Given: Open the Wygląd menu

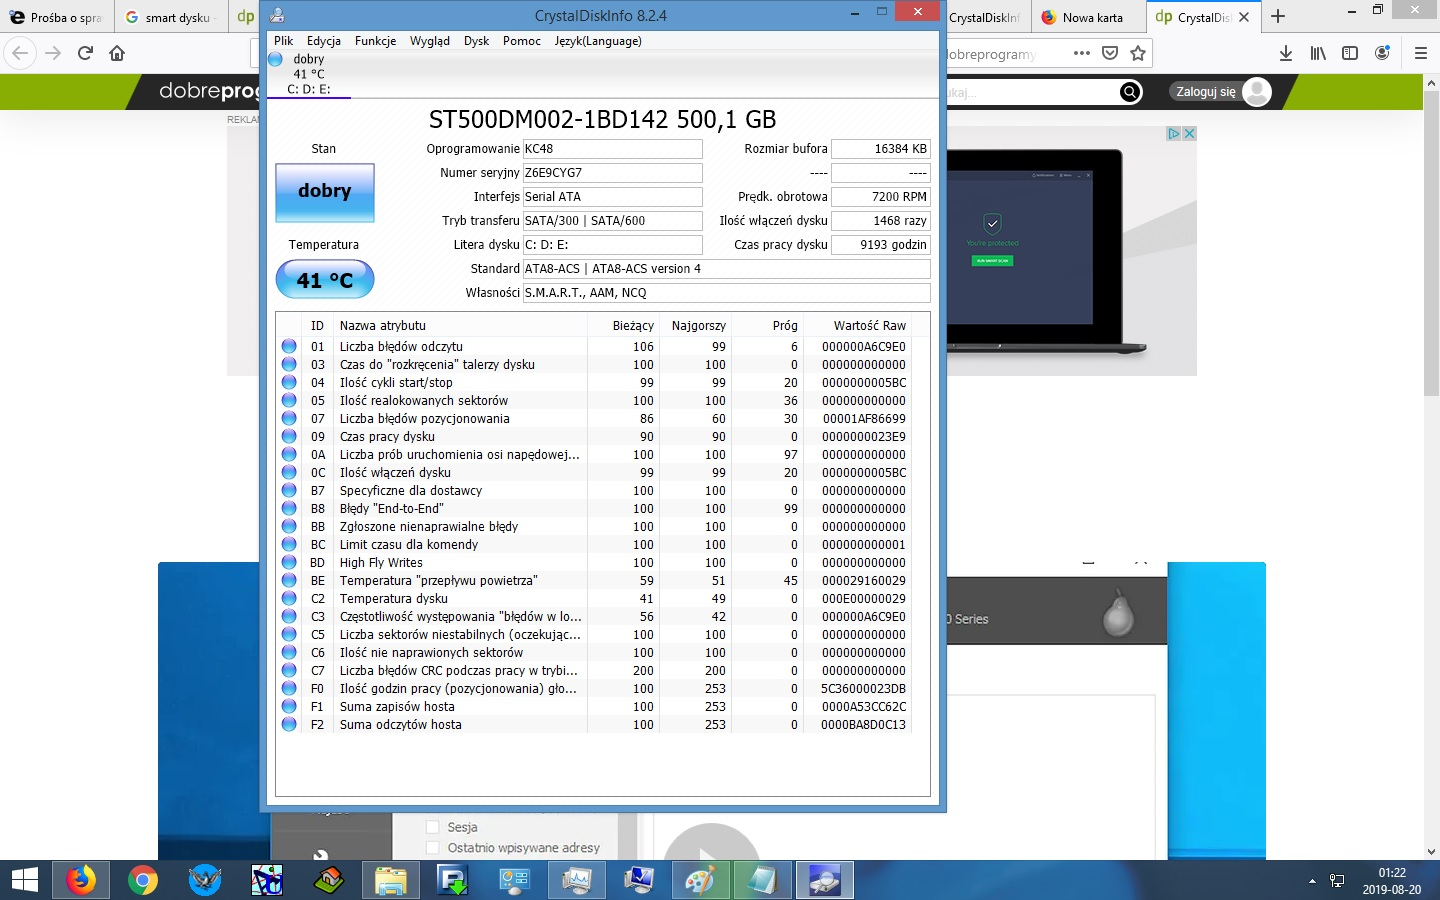Looking at the screenshot, I should 430,41.
